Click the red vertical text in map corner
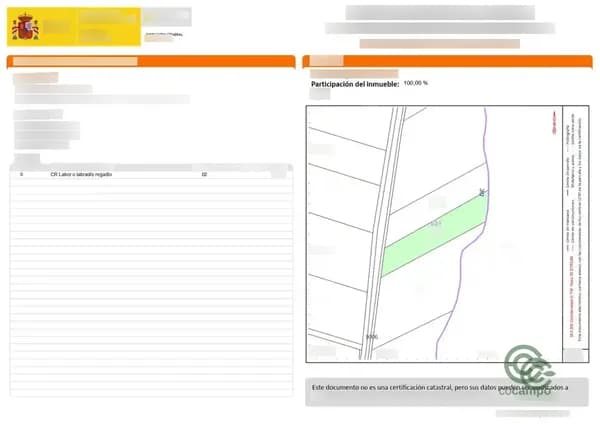 [x=554, y=122]
